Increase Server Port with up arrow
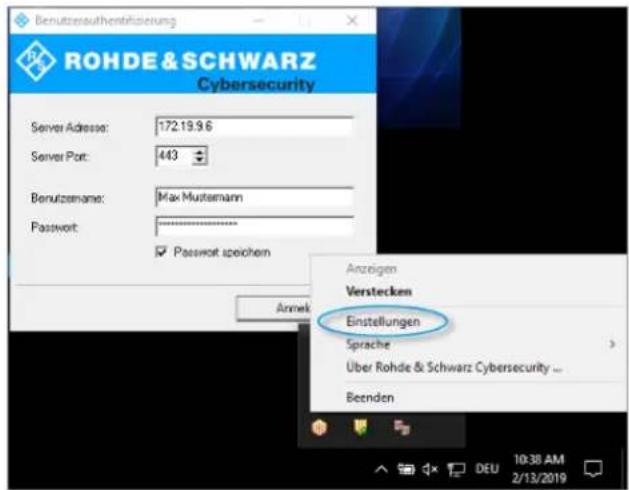Viewport: 629px width, 490px height. tap(199, 152)
